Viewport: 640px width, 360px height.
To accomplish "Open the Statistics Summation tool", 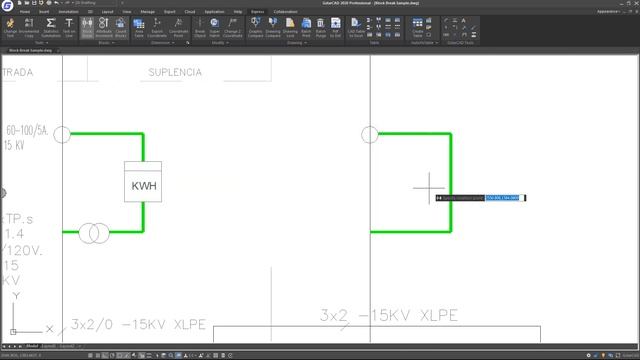I will pyautogui.click(x=51, y=28).
